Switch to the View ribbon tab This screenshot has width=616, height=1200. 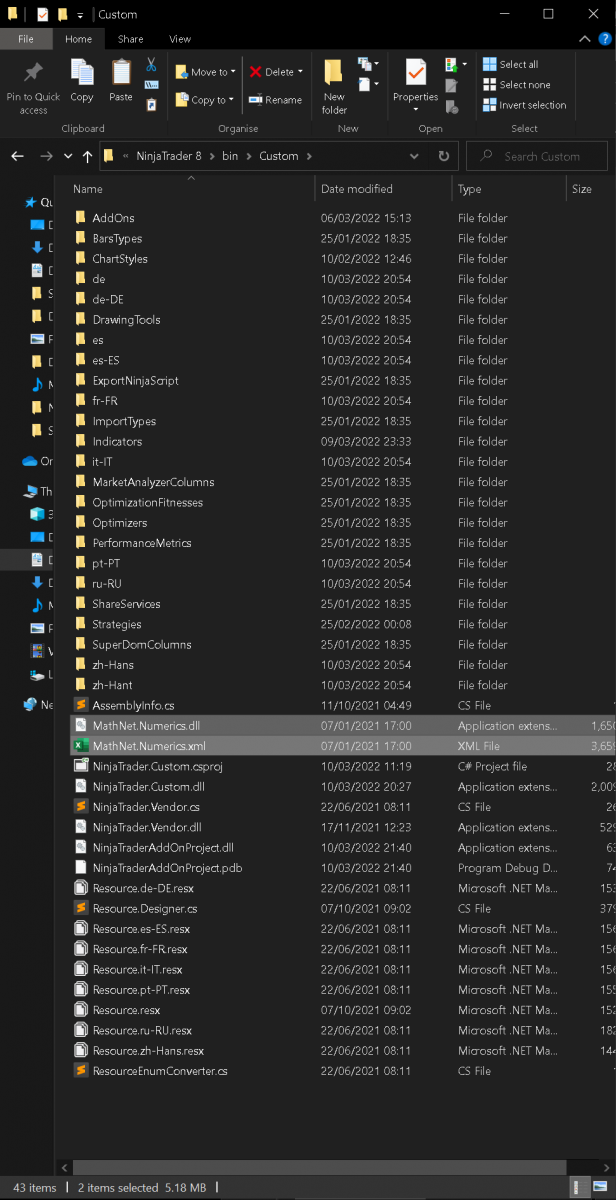click(180, 39)
